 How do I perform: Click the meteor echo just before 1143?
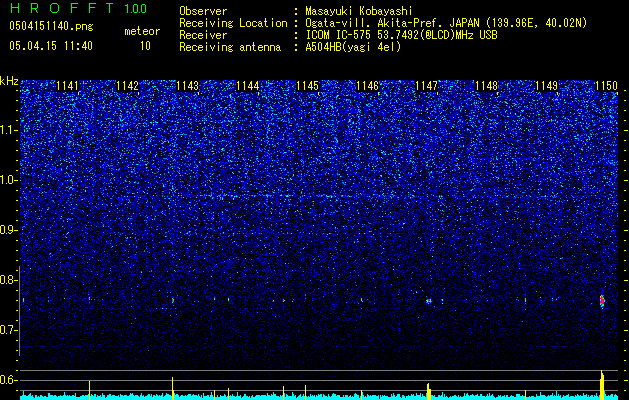(x=172, y=300)
